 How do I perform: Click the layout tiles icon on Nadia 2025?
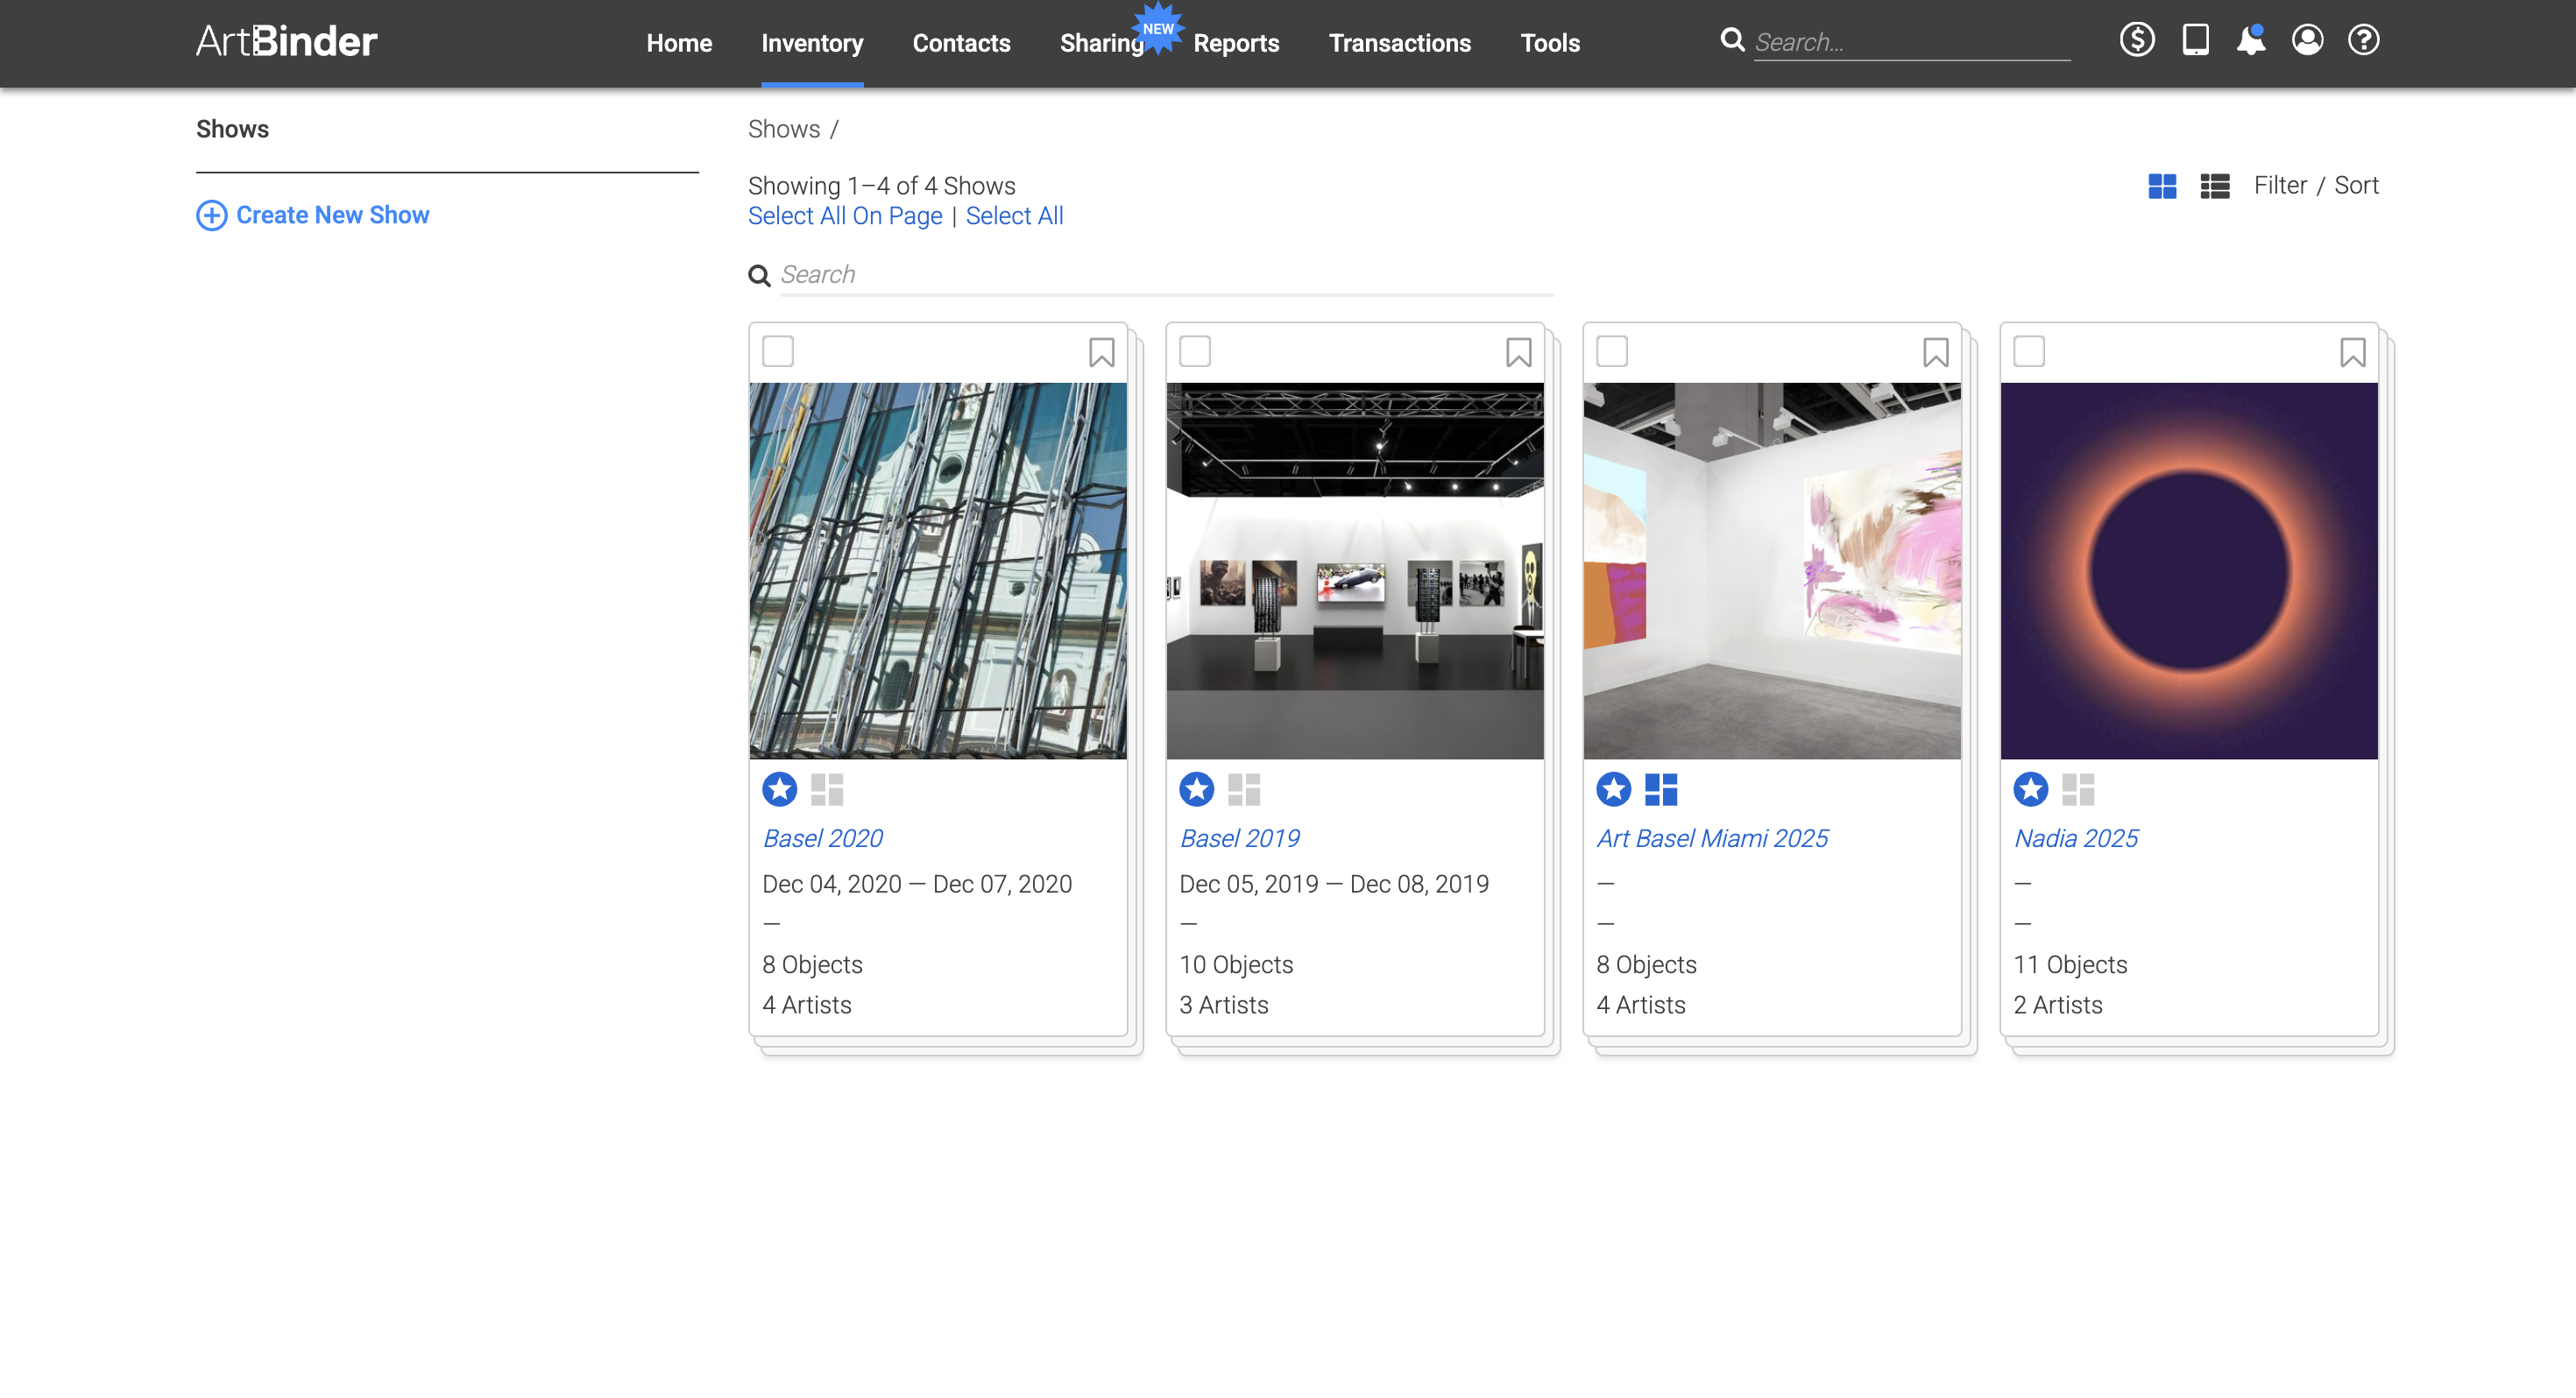tap(2078, 789)
